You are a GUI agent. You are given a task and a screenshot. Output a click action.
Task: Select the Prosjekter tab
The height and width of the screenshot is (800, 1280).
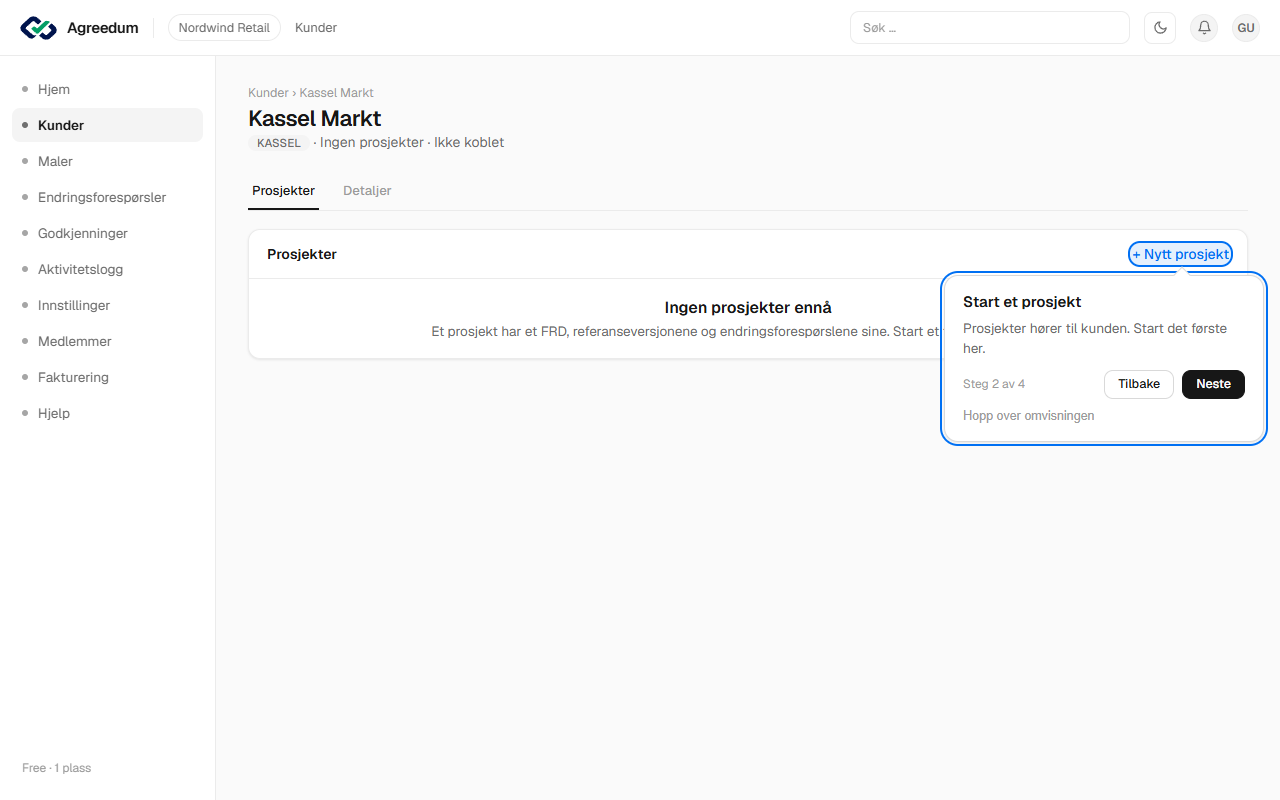[284, 190]
